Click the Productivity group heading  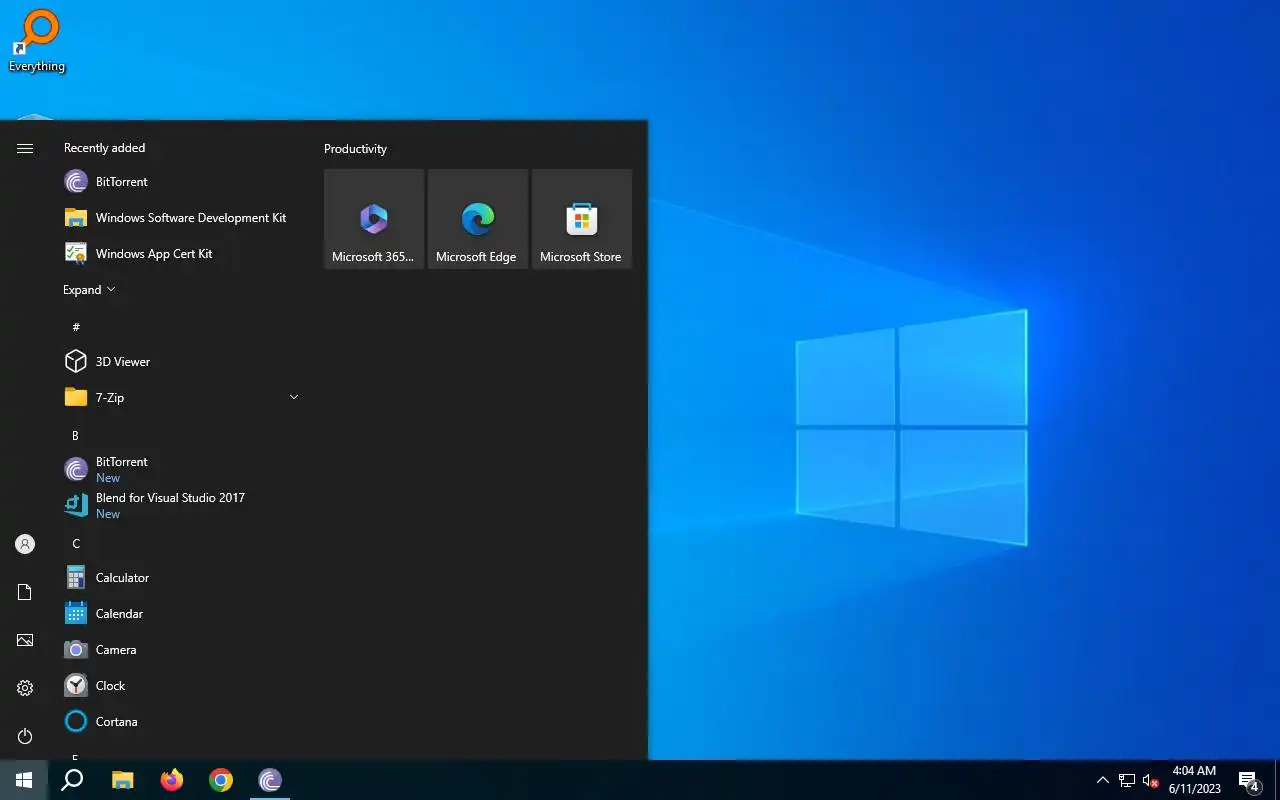point(355,149)
